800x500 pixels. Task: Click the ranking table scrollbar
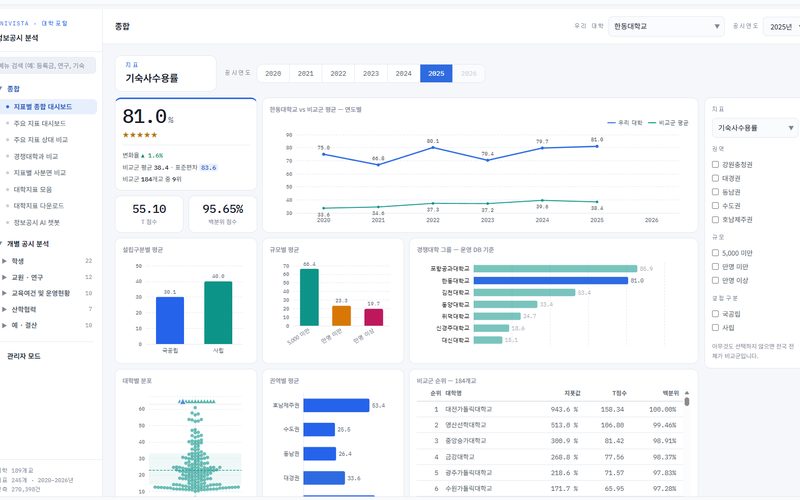click(687, 402)
